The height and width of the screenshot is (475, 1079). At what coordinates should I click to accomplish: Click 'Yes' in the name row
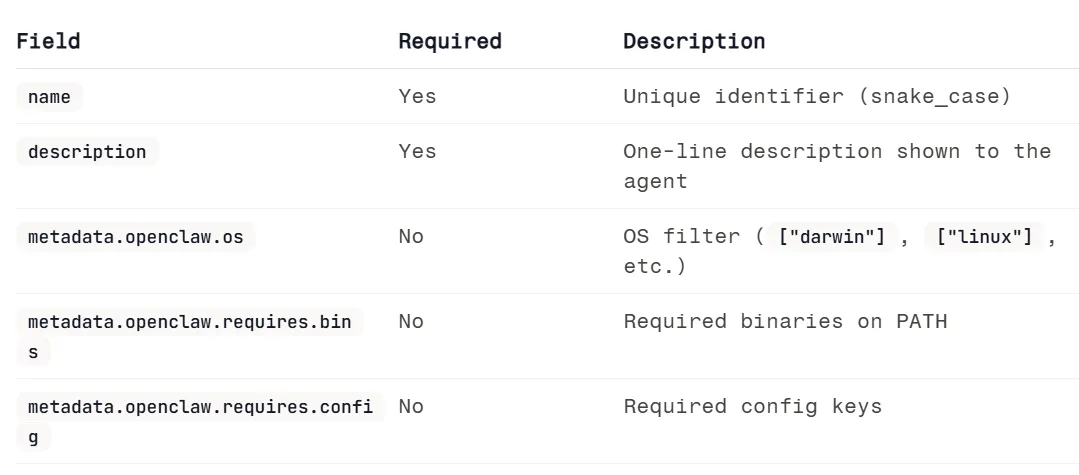[417, 96]
